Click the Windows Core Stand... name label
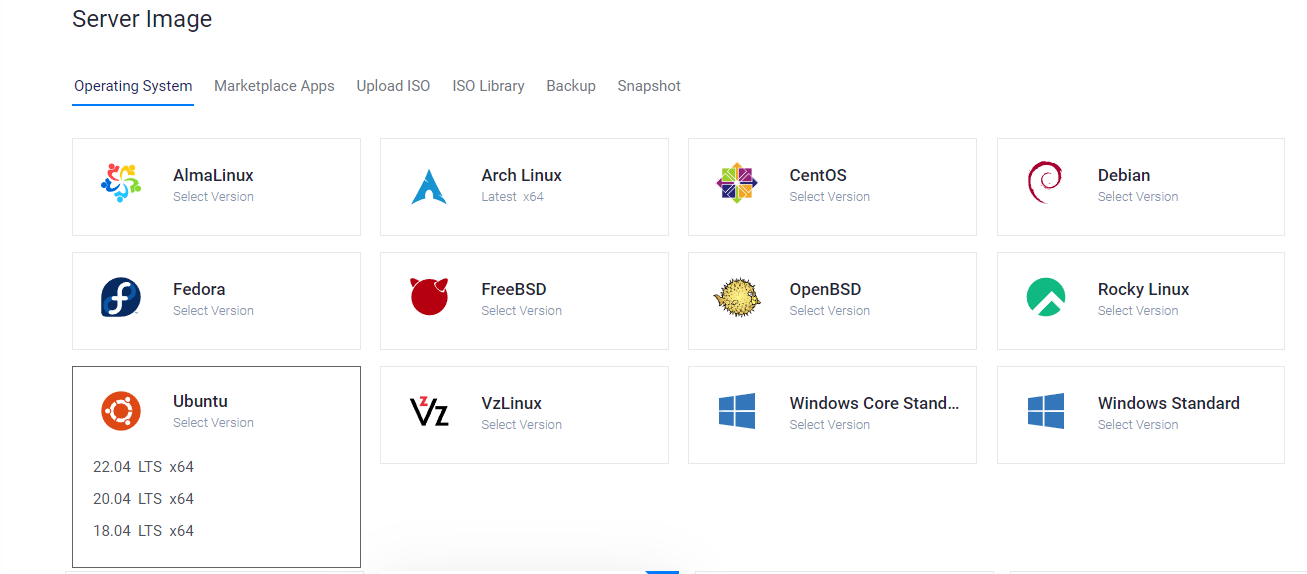 [x=874, y=403]
